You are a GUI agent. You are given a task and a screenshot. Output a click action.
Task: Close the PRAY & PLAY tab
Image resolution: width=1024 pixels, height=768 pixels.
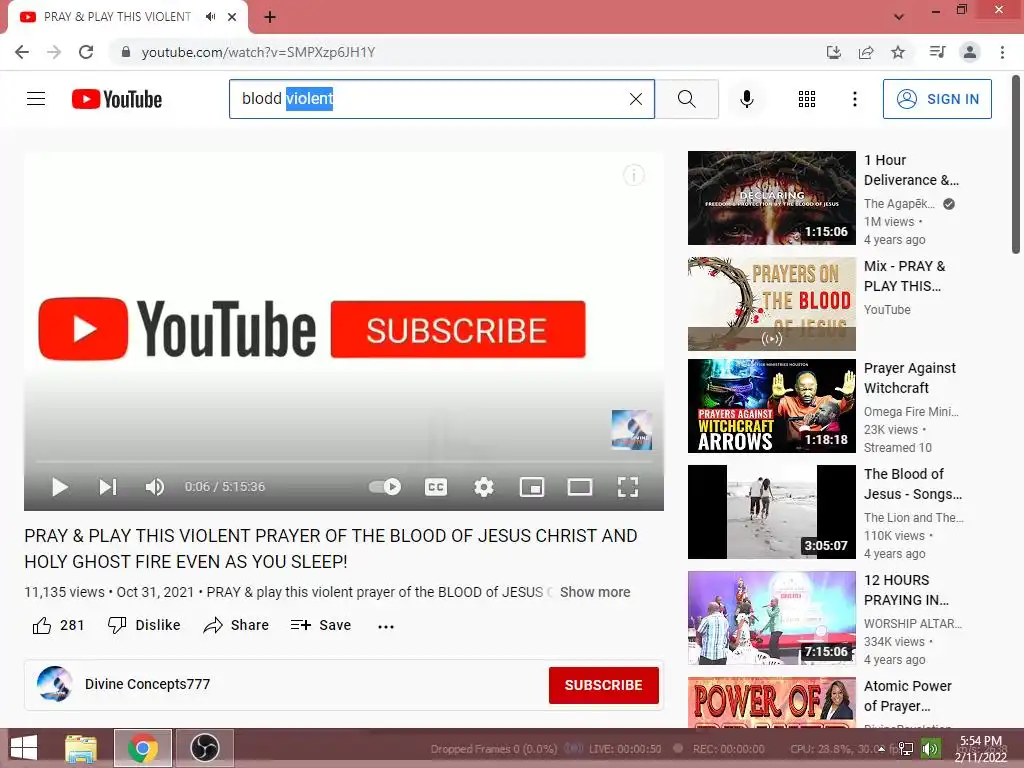[232, 17]
